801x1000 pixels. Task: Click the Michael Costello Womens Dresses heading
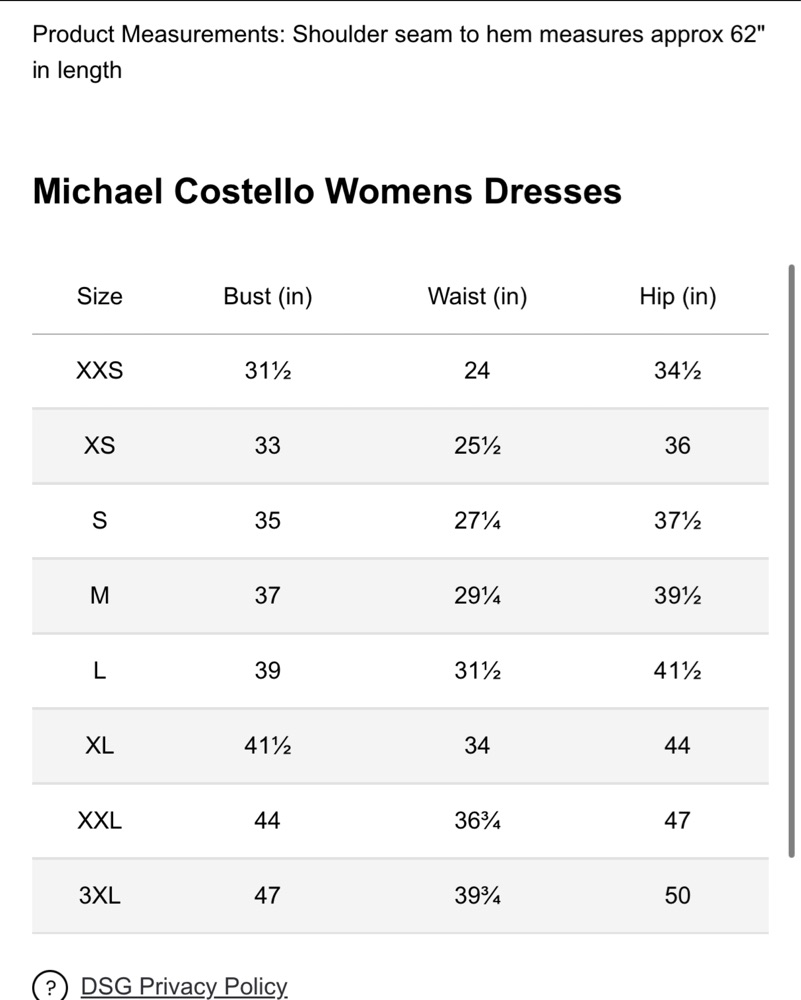tap(327, 191)
